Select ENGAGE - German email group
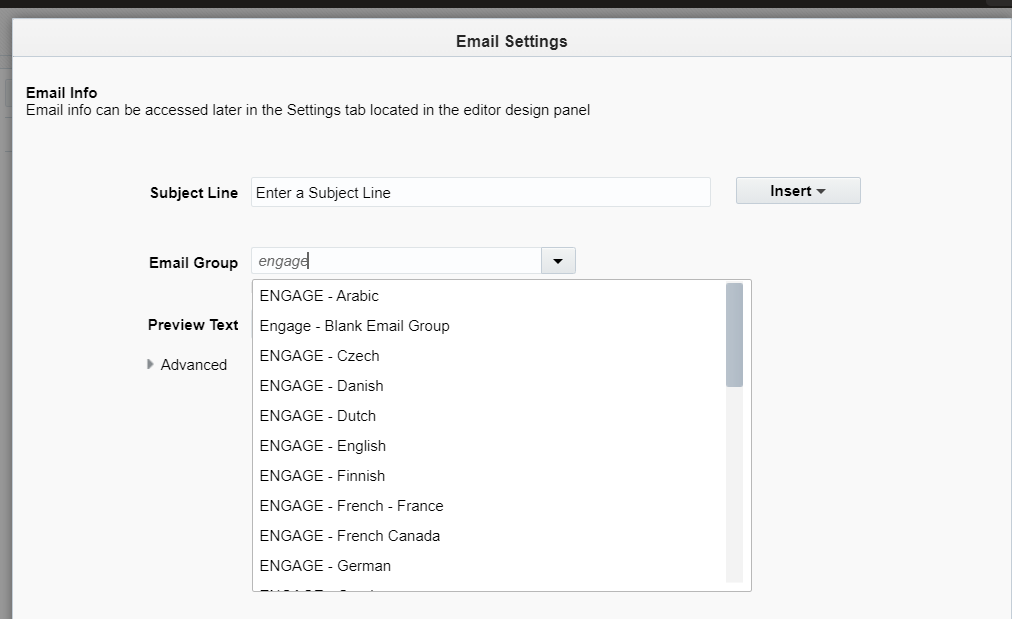Viewport: 1012px width, 619px height. 325,566
